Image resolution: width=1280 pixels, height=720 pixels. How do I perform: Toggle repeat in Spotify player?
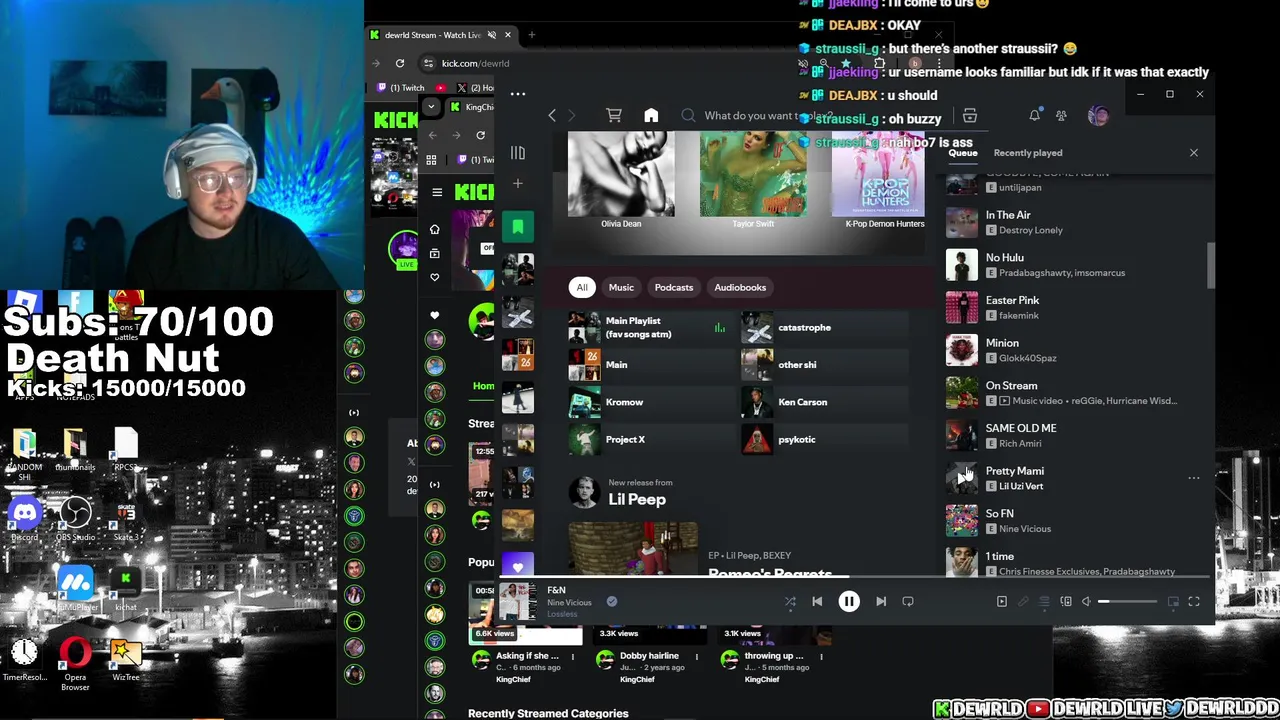tap(908, 602)
